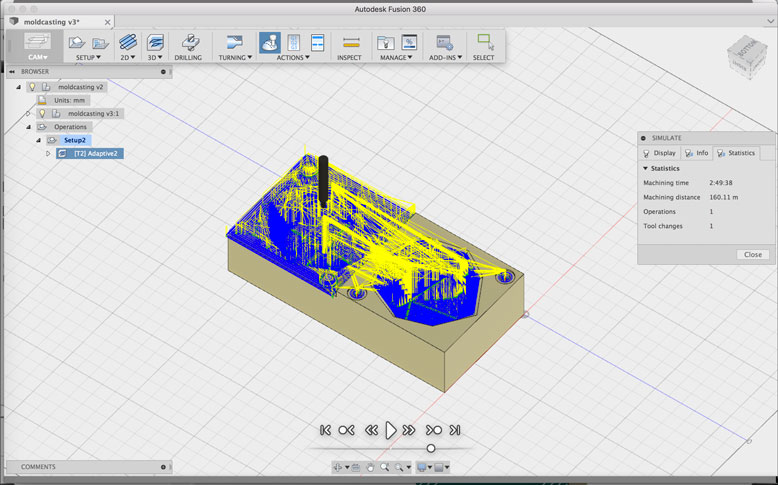This screenshot has height=485, width=778.
Task: Click the New Setup icon
Action: point(76,43)
